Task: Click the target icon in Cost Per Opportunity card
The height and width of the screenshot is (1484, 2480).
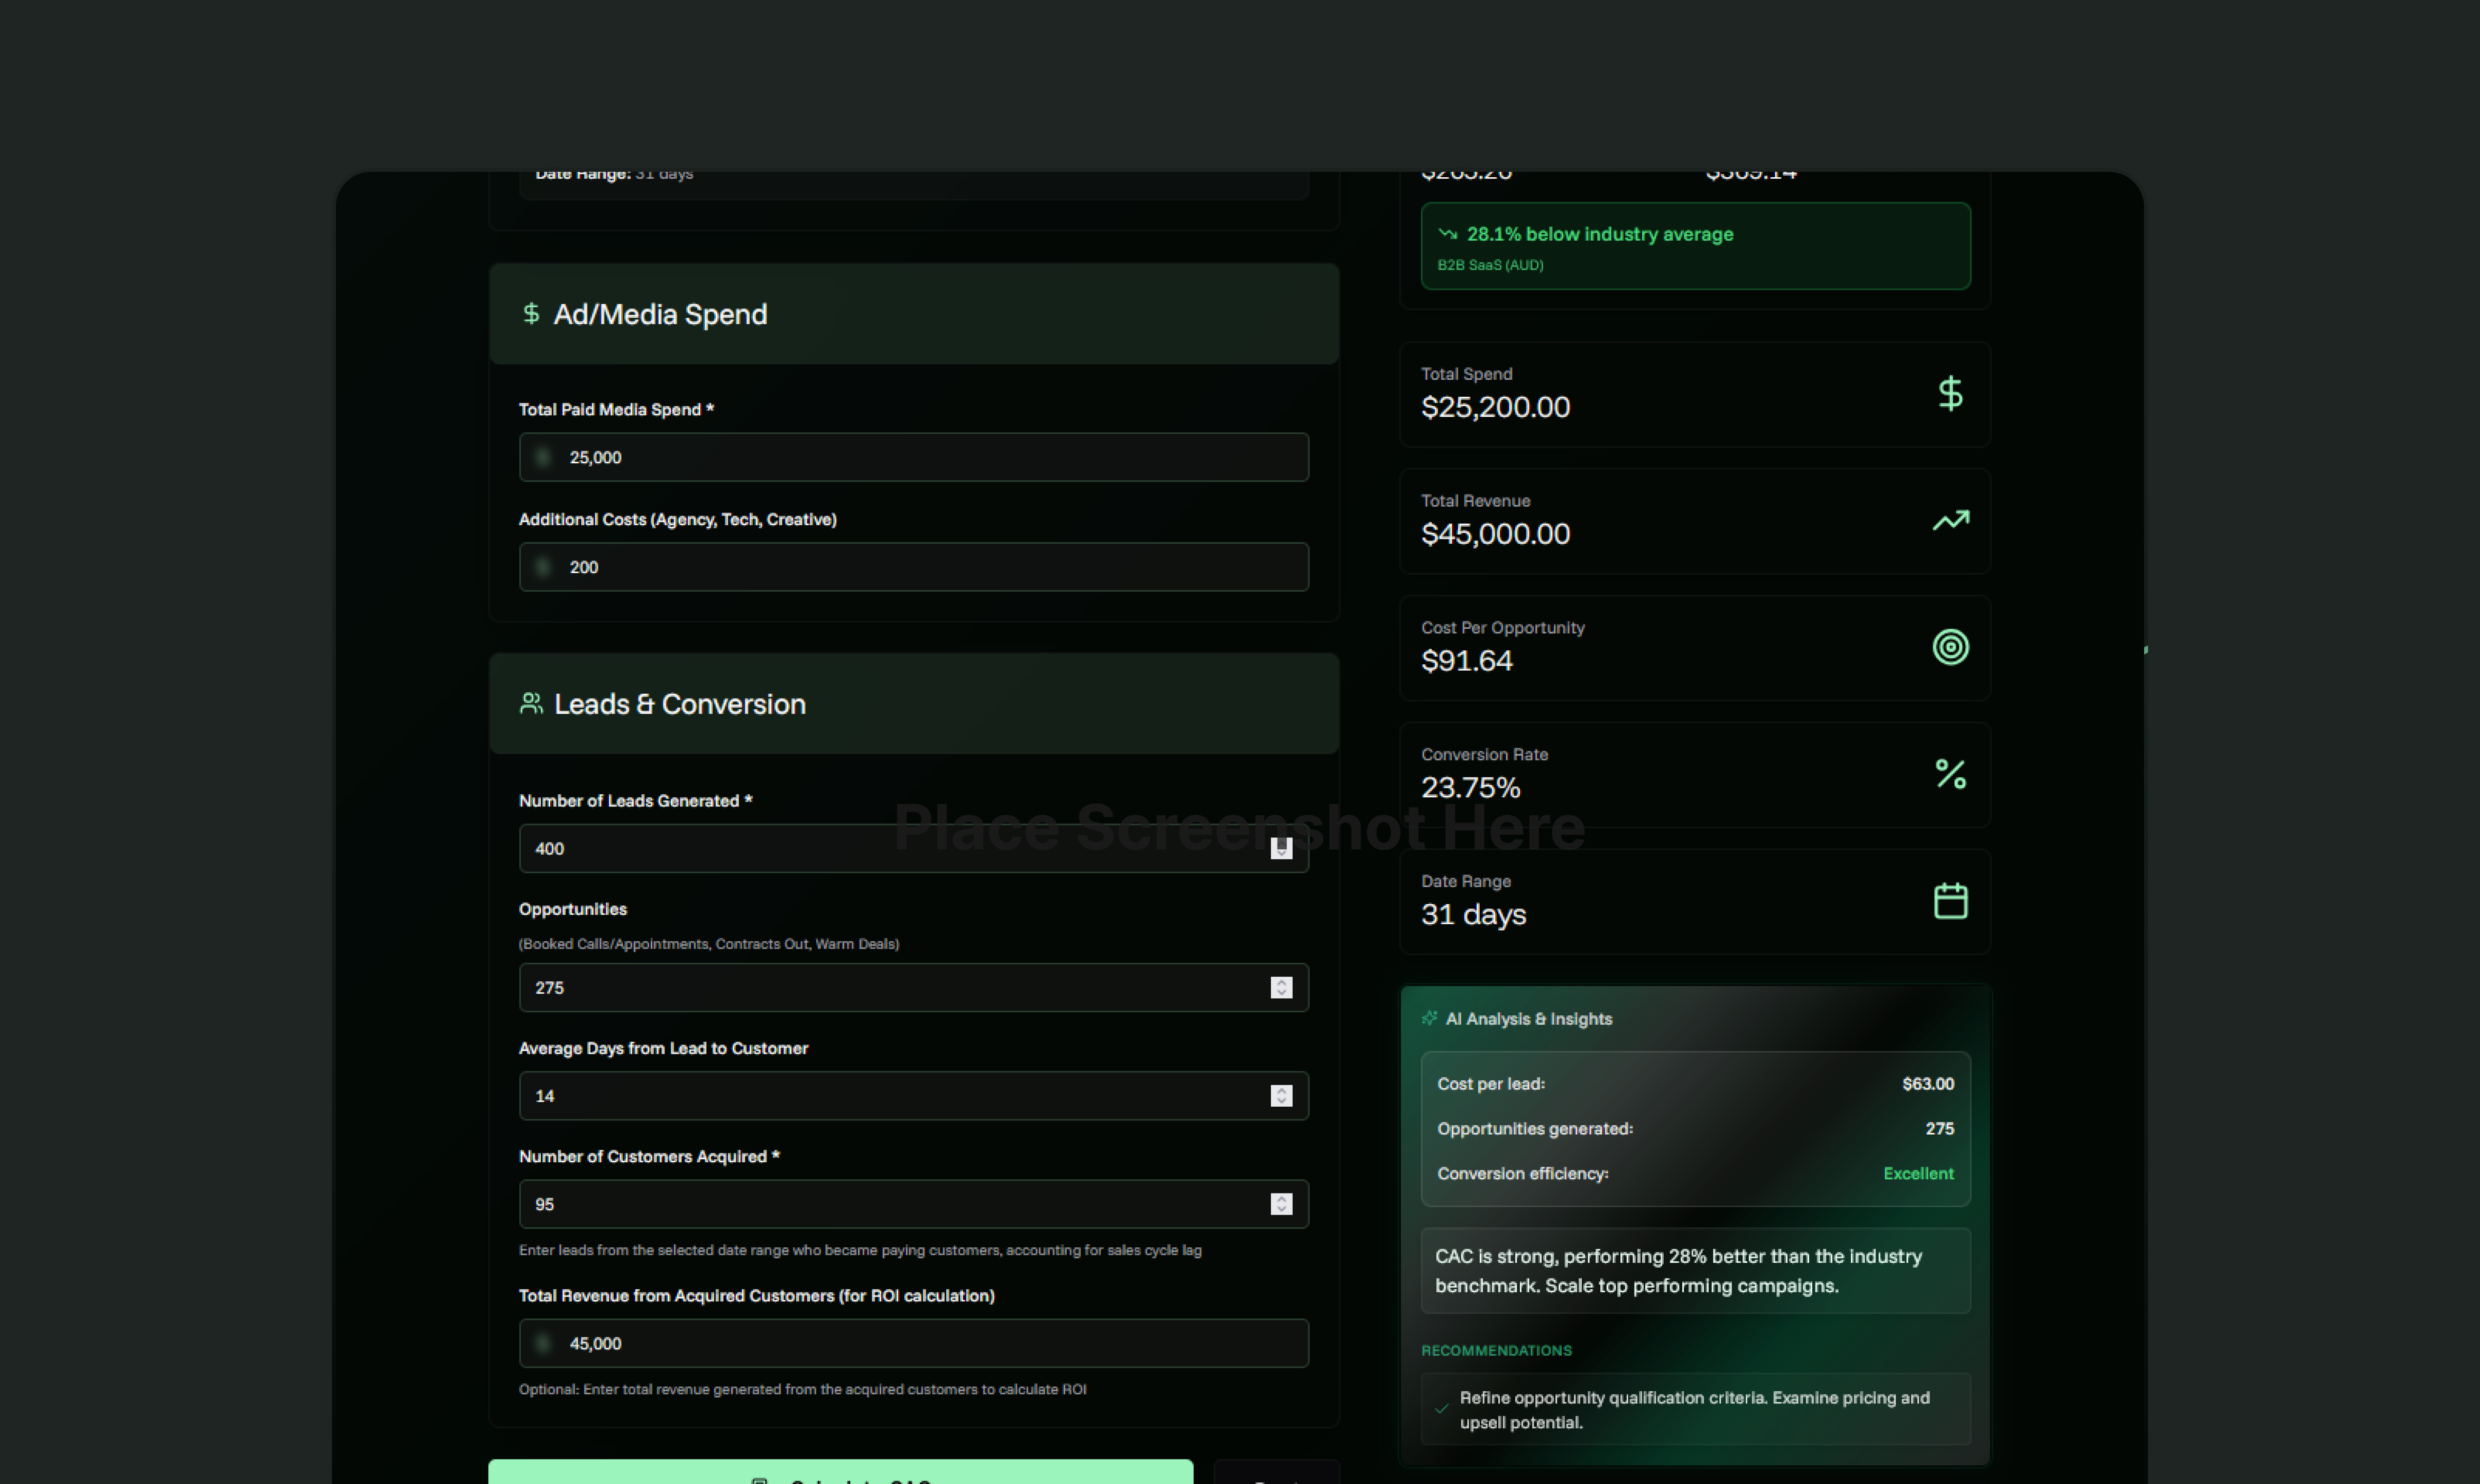Action: pyautogui.click(x=1950, y=647)
